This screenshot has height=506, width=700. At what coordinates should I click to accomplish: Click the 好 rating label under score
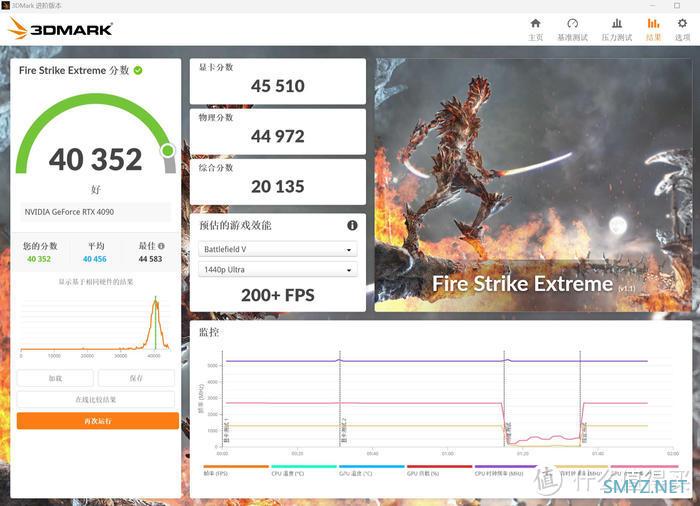[x=96, y=189]
